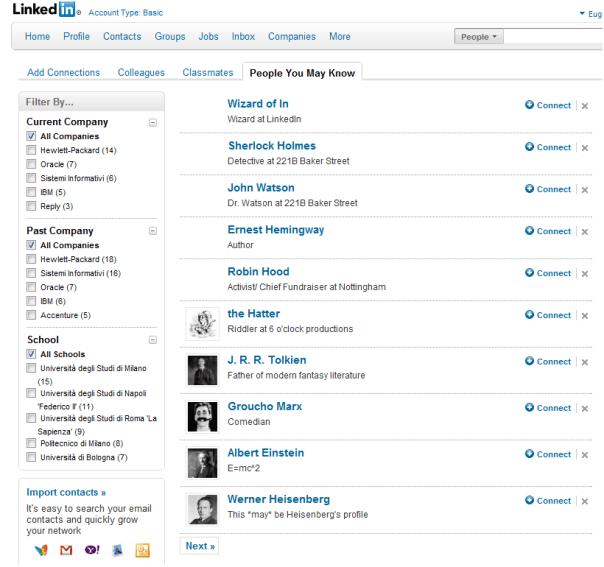Image resolution: width=604 pixels, height=567 pixels.
Task: Check the Hewlett-Packard current company filter
Action: pyautogui.click(x=32, y=150)
